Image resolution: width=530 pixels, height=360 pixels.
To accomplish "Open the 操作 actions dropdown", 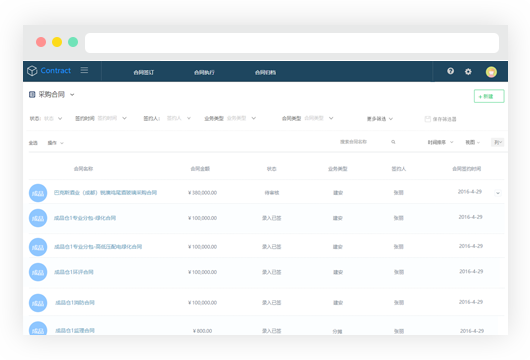I will pyautogui.click(x=55, y=143).
